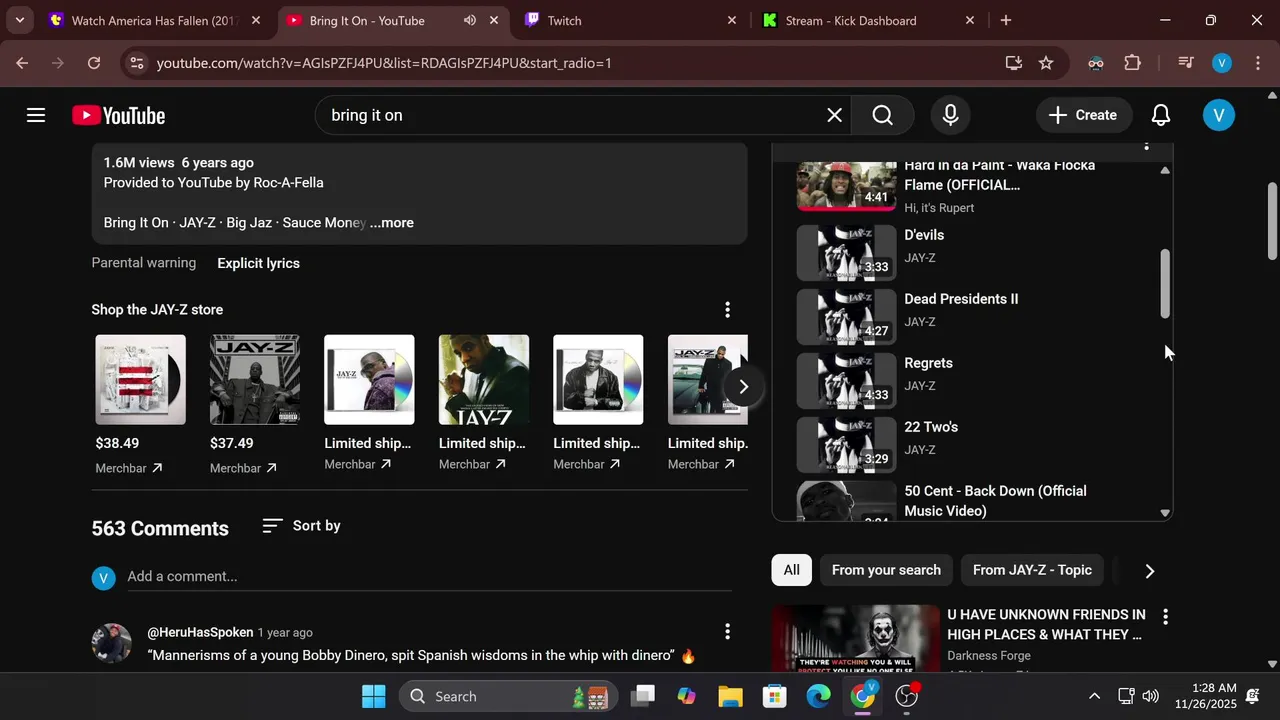Click the Add a comment field

click(429, 577)
